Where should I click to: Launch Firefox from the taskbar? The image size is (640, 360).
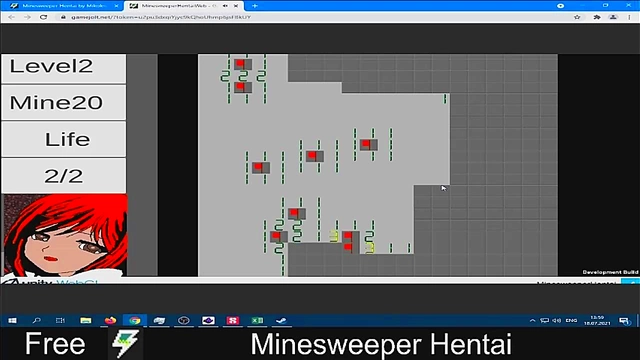click(x=110, y=320)
